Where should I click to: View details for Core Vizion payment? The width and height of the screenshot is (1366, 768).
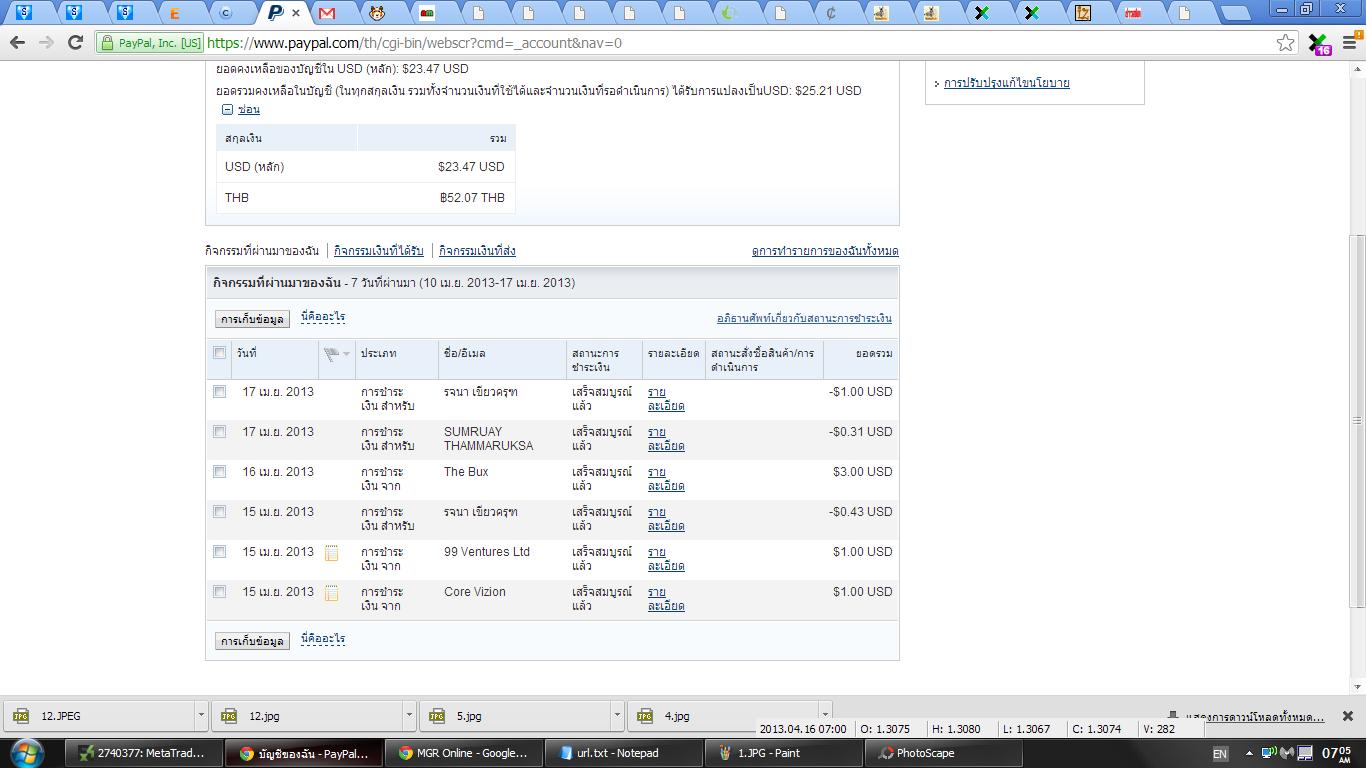pos(666,599)
